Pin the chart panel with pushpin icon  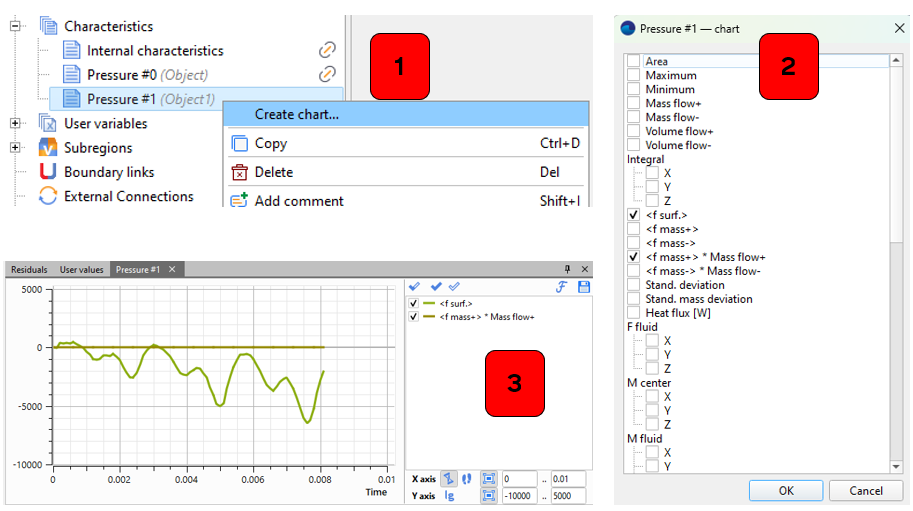(x=568, y=269)
